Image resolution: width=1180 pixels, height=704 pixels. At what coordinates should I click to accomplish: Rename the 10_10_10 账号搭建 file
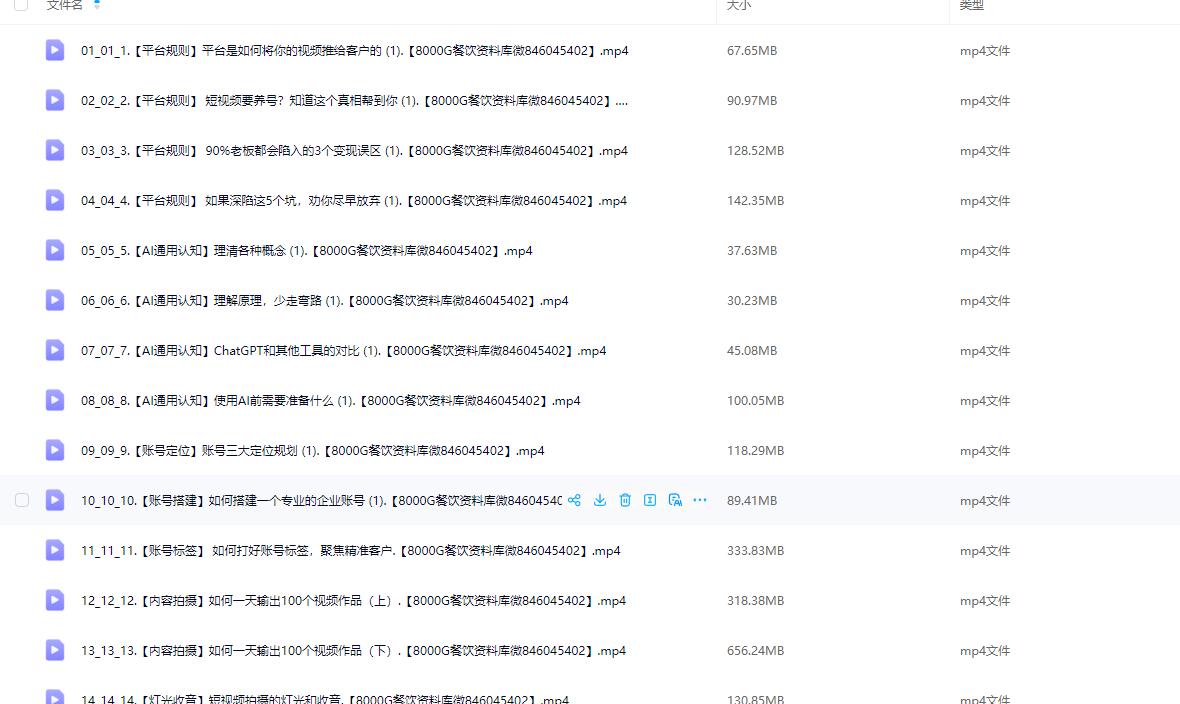(650, 500)
